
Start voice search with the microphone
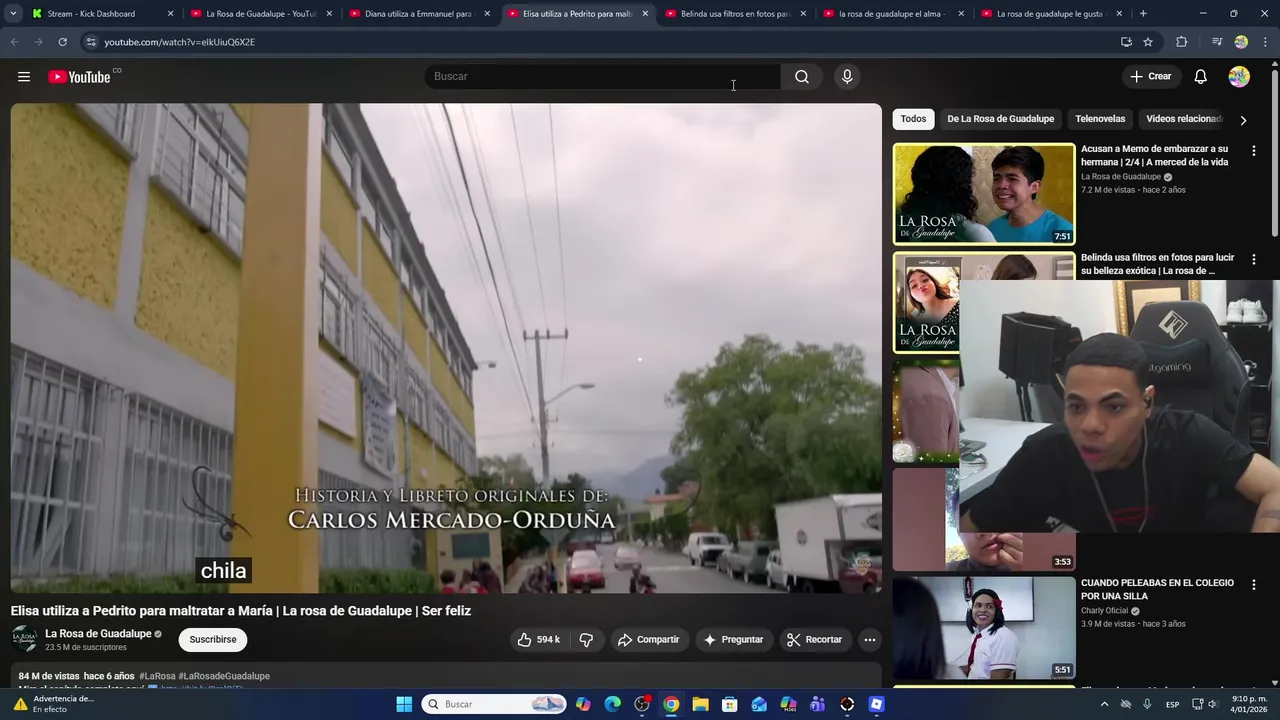pyautogui.click(x=847, y=77)
